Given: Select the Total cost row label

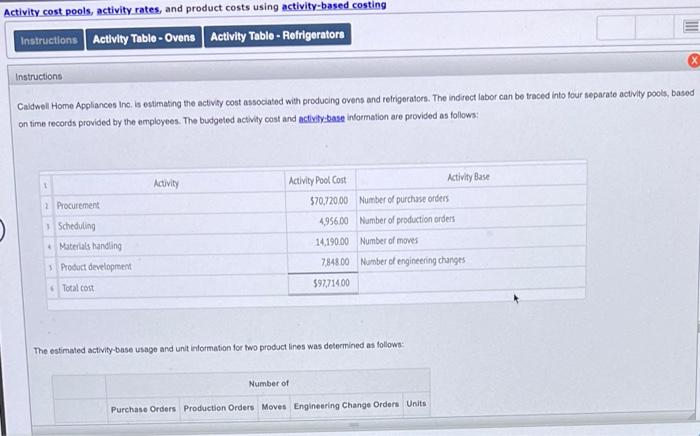Looking at the screenshot, I should (78, 288).
